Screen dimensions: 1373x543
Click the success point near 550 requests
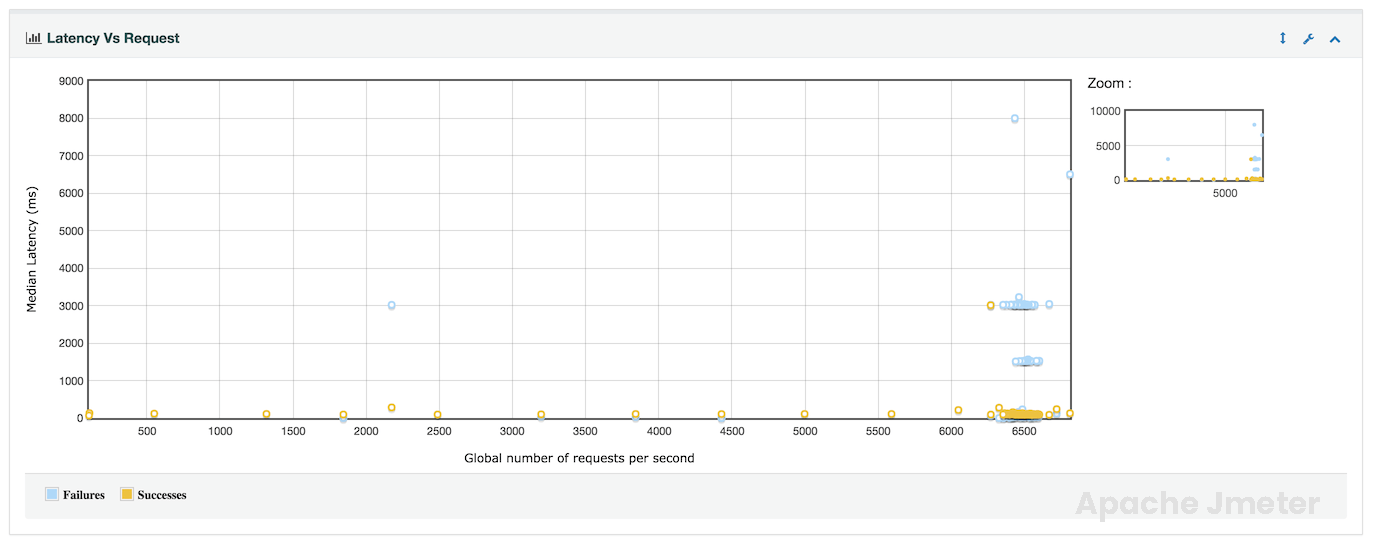(154, 414)
